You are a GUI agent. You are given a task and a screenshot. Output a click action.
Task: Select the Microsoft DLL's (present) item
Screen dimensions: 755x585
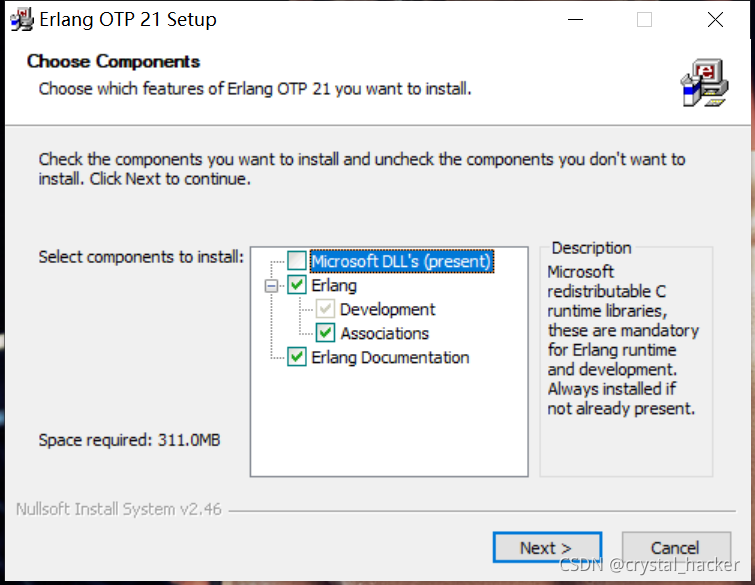tap(401, 261)
